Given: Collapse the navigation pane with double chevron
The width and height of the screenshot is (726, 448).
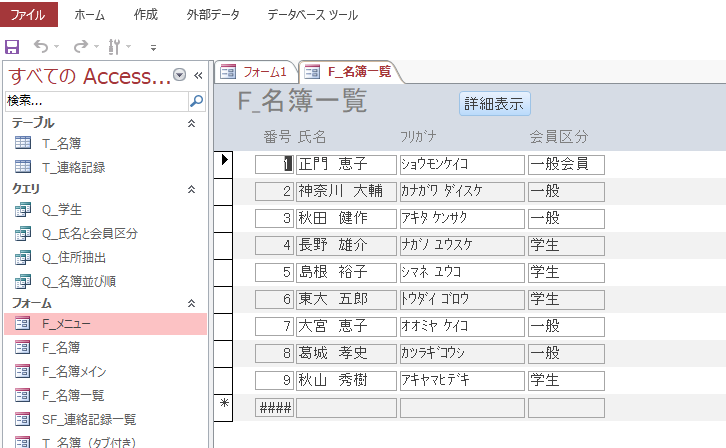Looking at the screenshot, I should (x=198, y=75).
